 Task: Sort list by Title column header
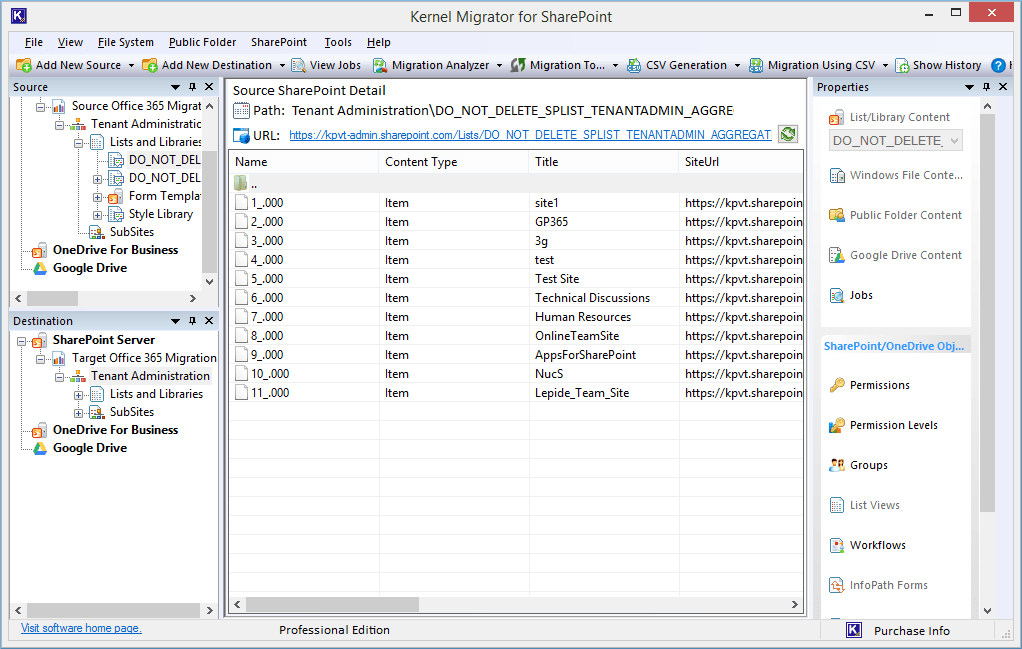(604, 162)
